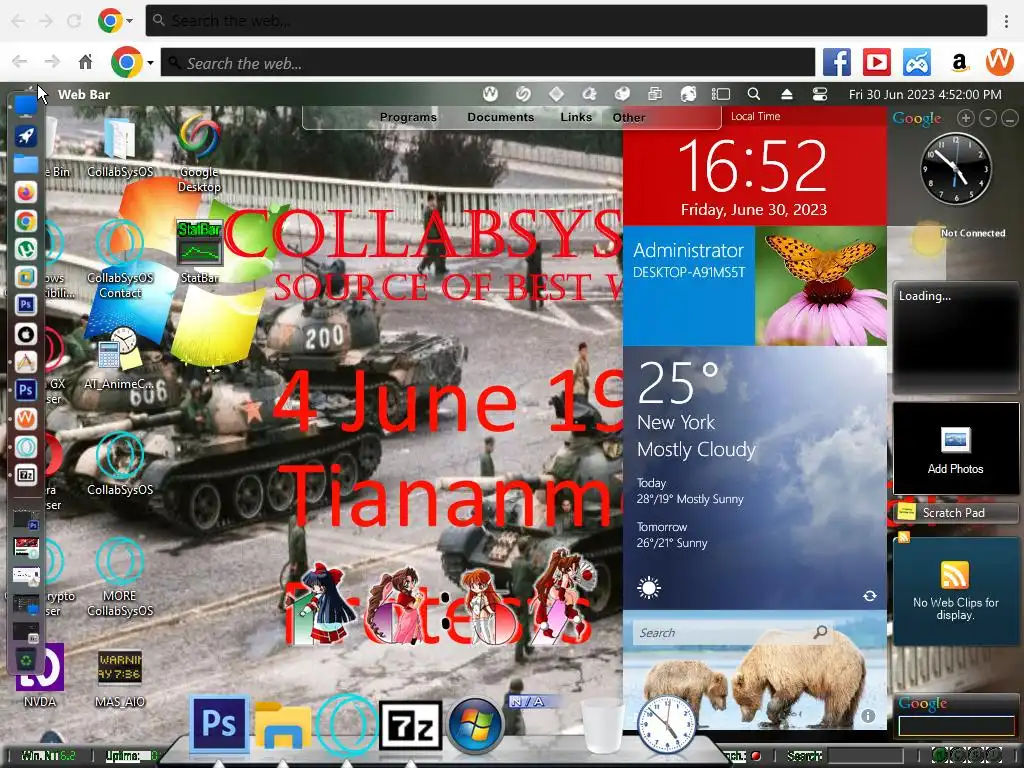Screen dimensions: 1024x768
Task: Open the Amazon shortcut in toolbar
Action: tap(959, 63)
